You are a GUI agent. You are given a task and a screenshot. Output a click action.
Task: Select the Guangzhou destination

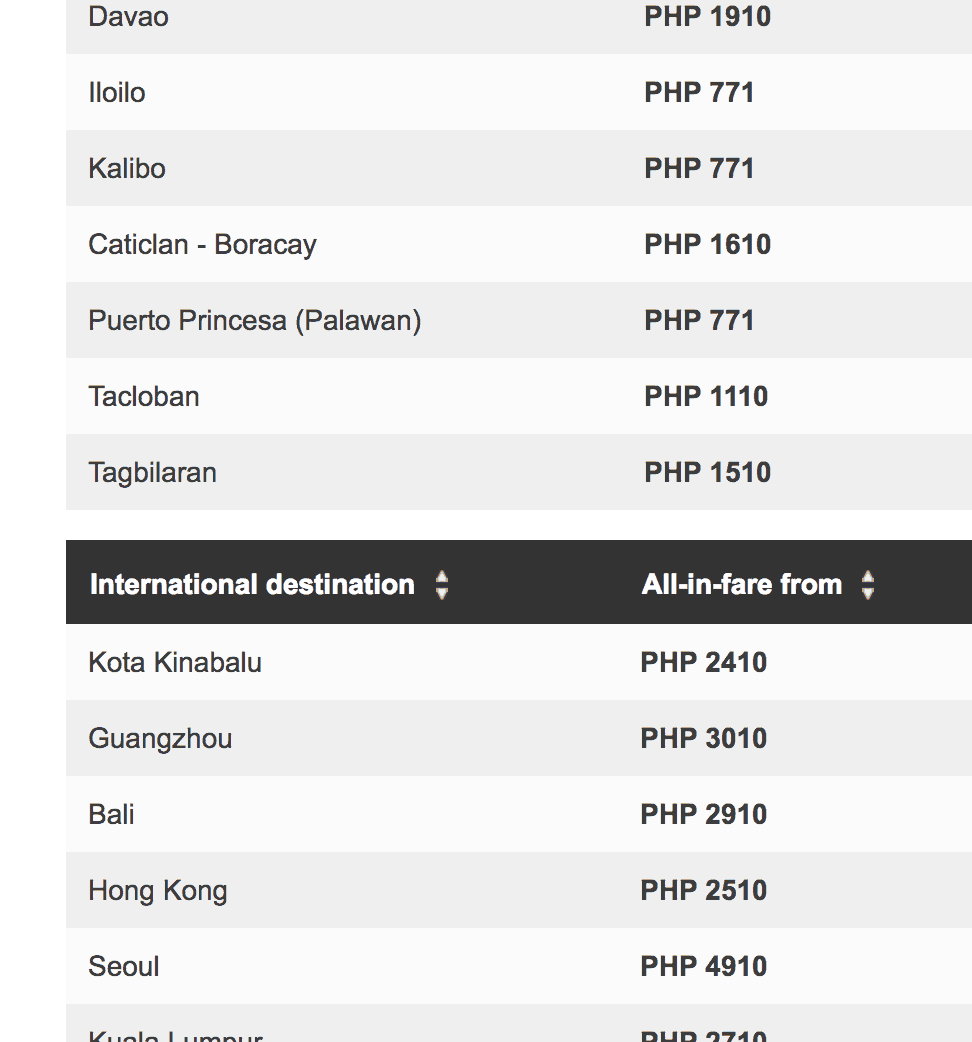click(x=160, y=739)
